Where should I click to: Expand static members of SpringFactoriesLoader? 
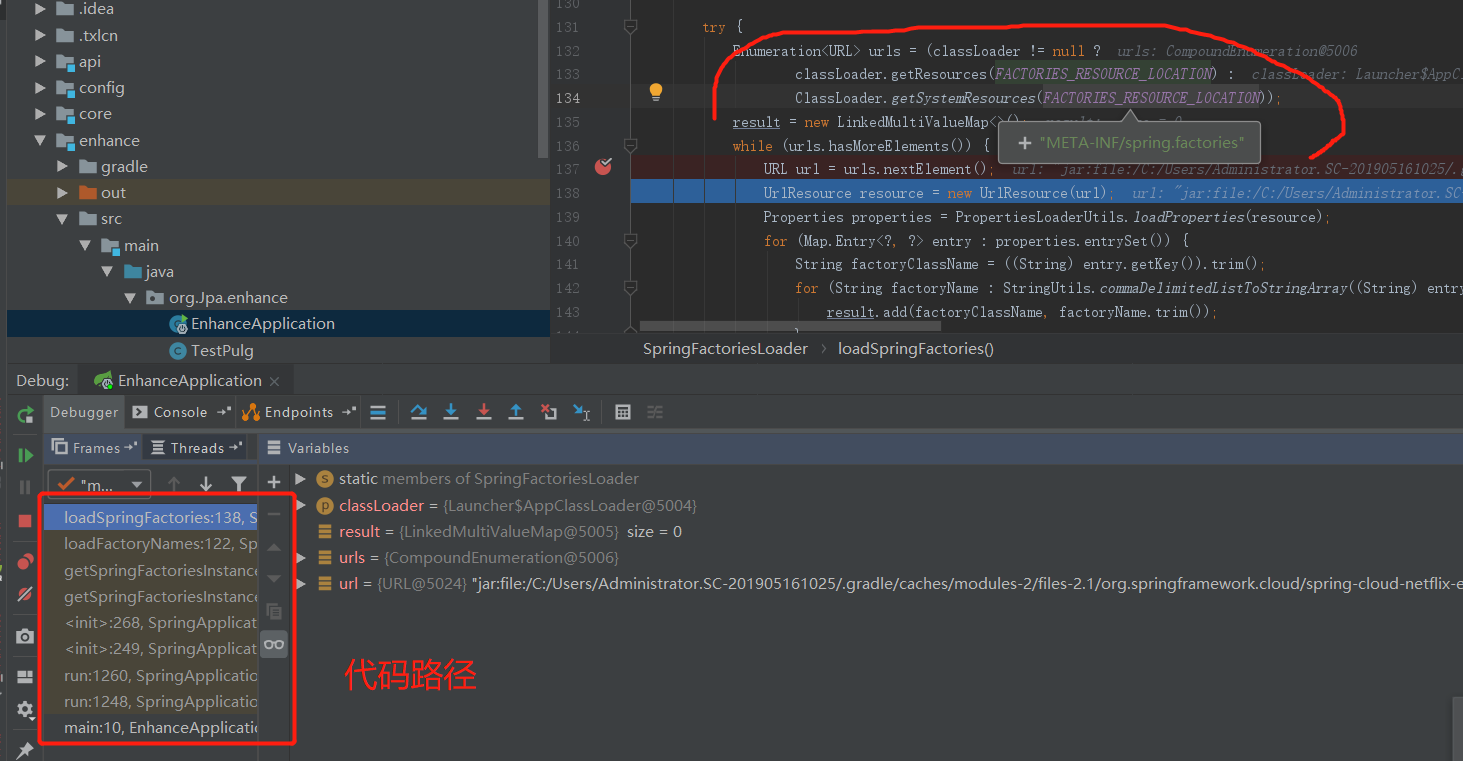point(301,479)
